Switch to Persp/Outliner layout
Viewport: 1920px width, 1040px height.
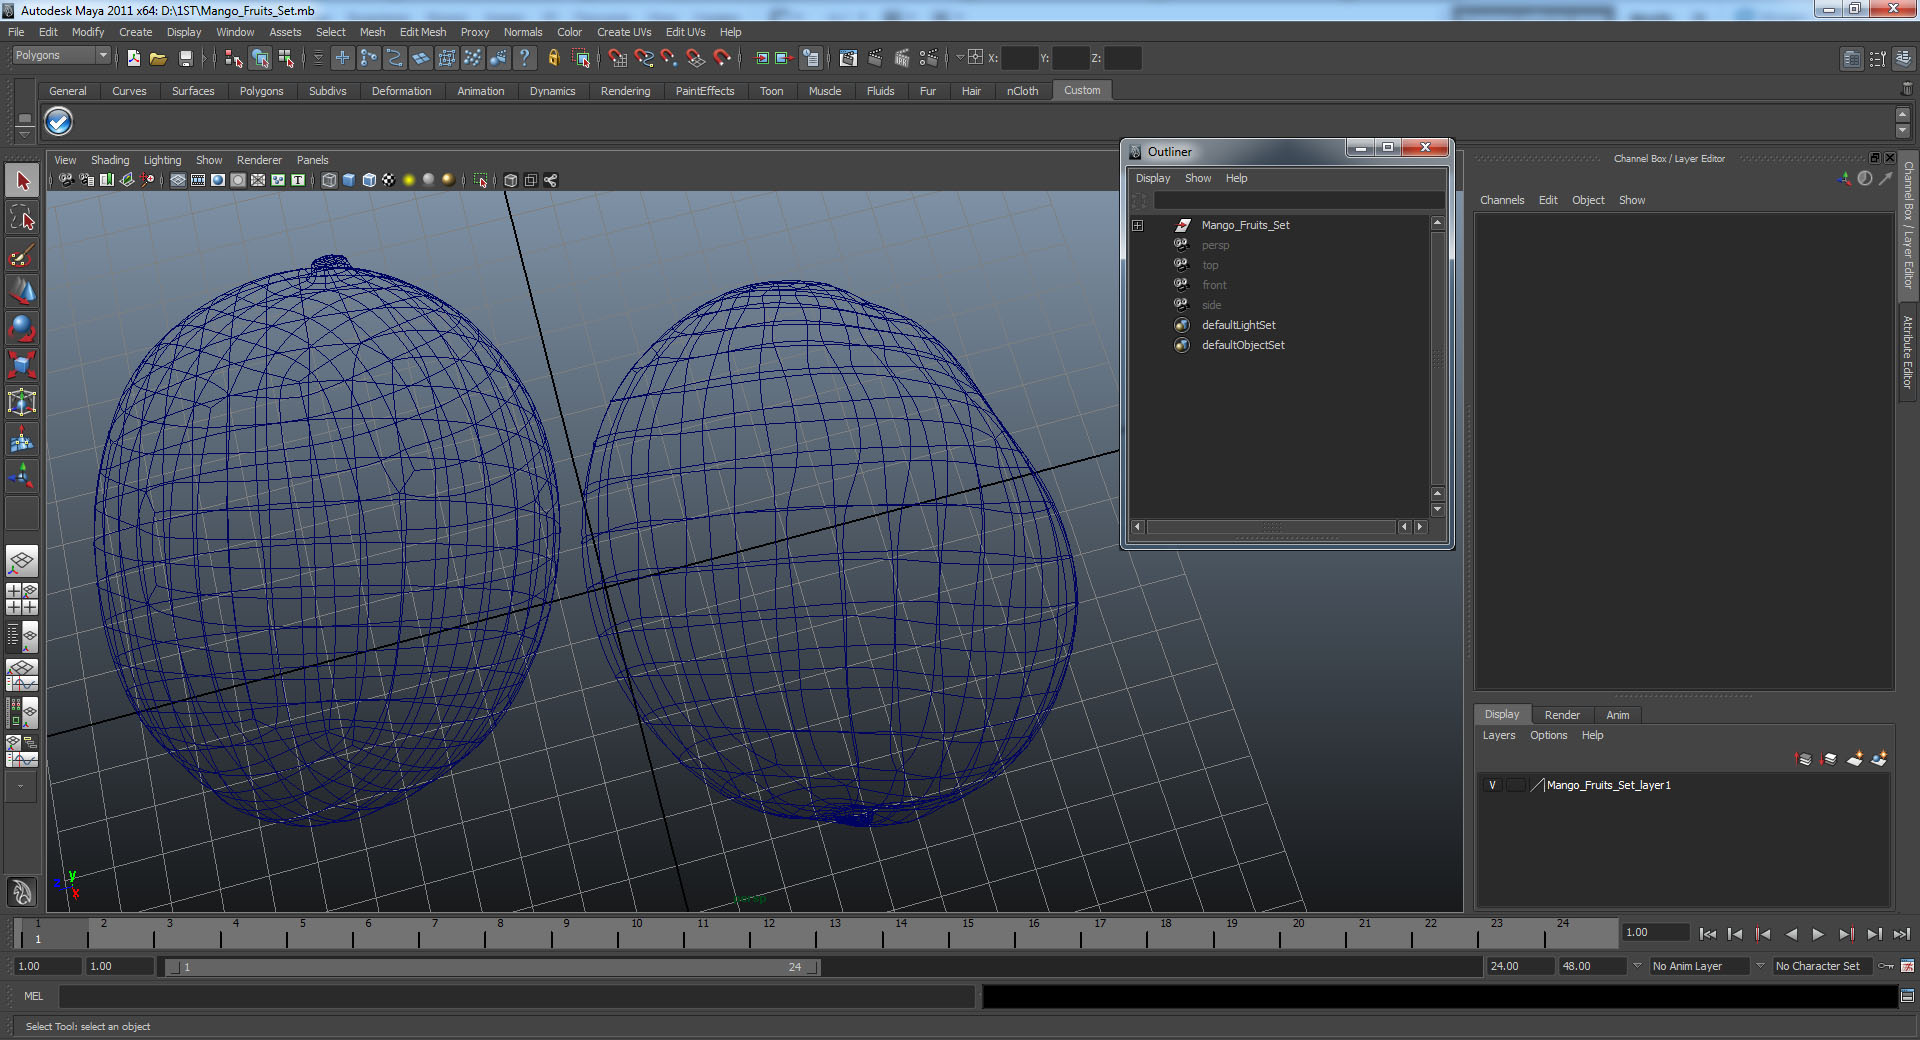22,636
